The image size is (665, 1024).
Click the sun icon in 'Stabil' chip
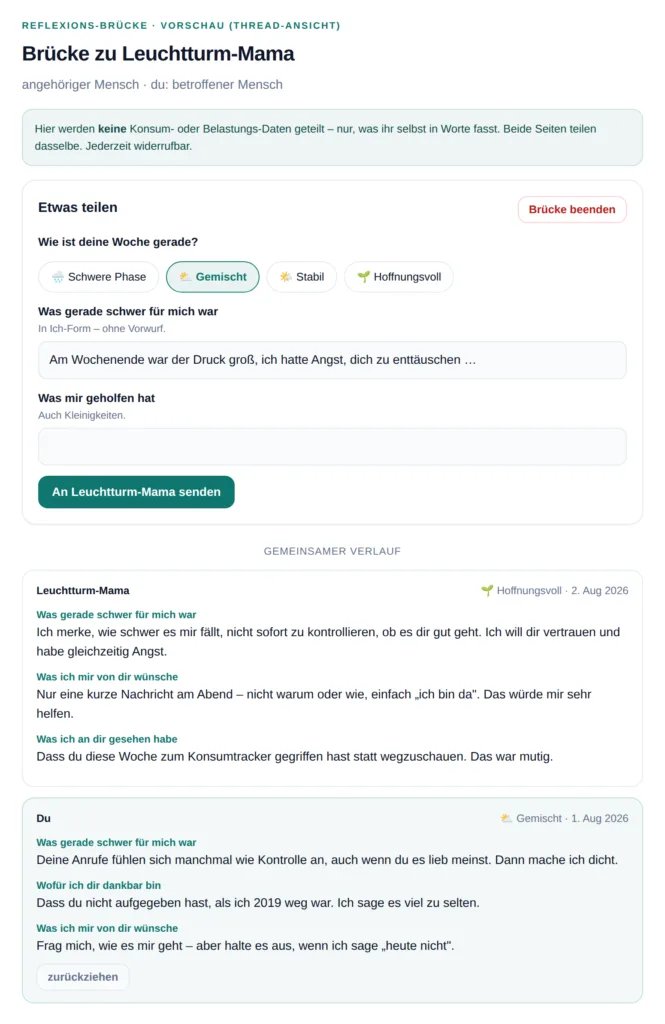(x=286, y=277)
